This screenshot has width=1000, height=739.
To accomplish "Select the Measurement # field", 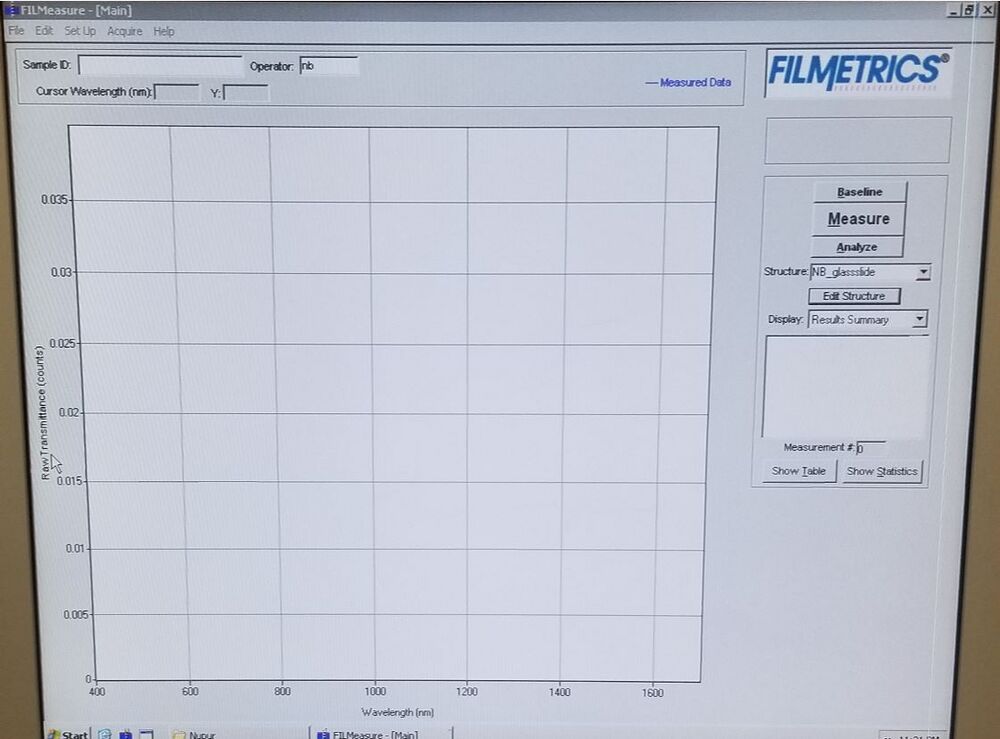I will pos(870,448).
